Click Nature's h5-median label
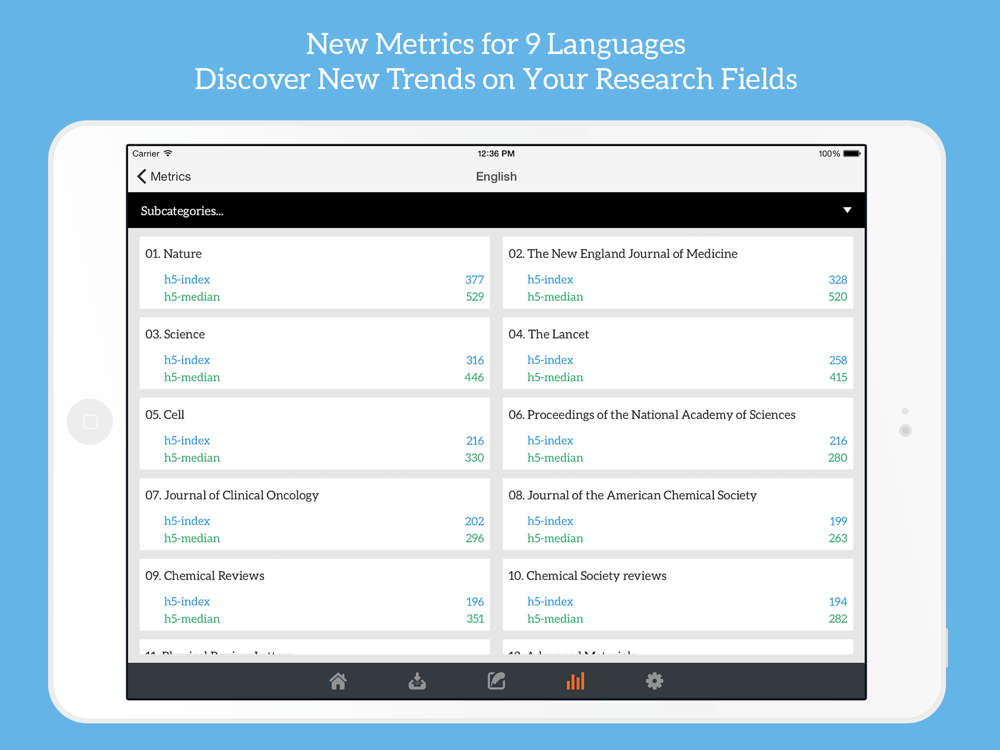Viewport: 1000px width, 750px height. pos(192,297)
